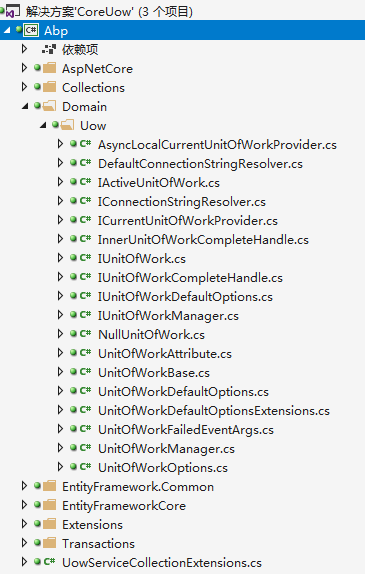Viewport: 365px width, 574px height.
Task: Select the Abp project name
Action: (x=56, y=31)
